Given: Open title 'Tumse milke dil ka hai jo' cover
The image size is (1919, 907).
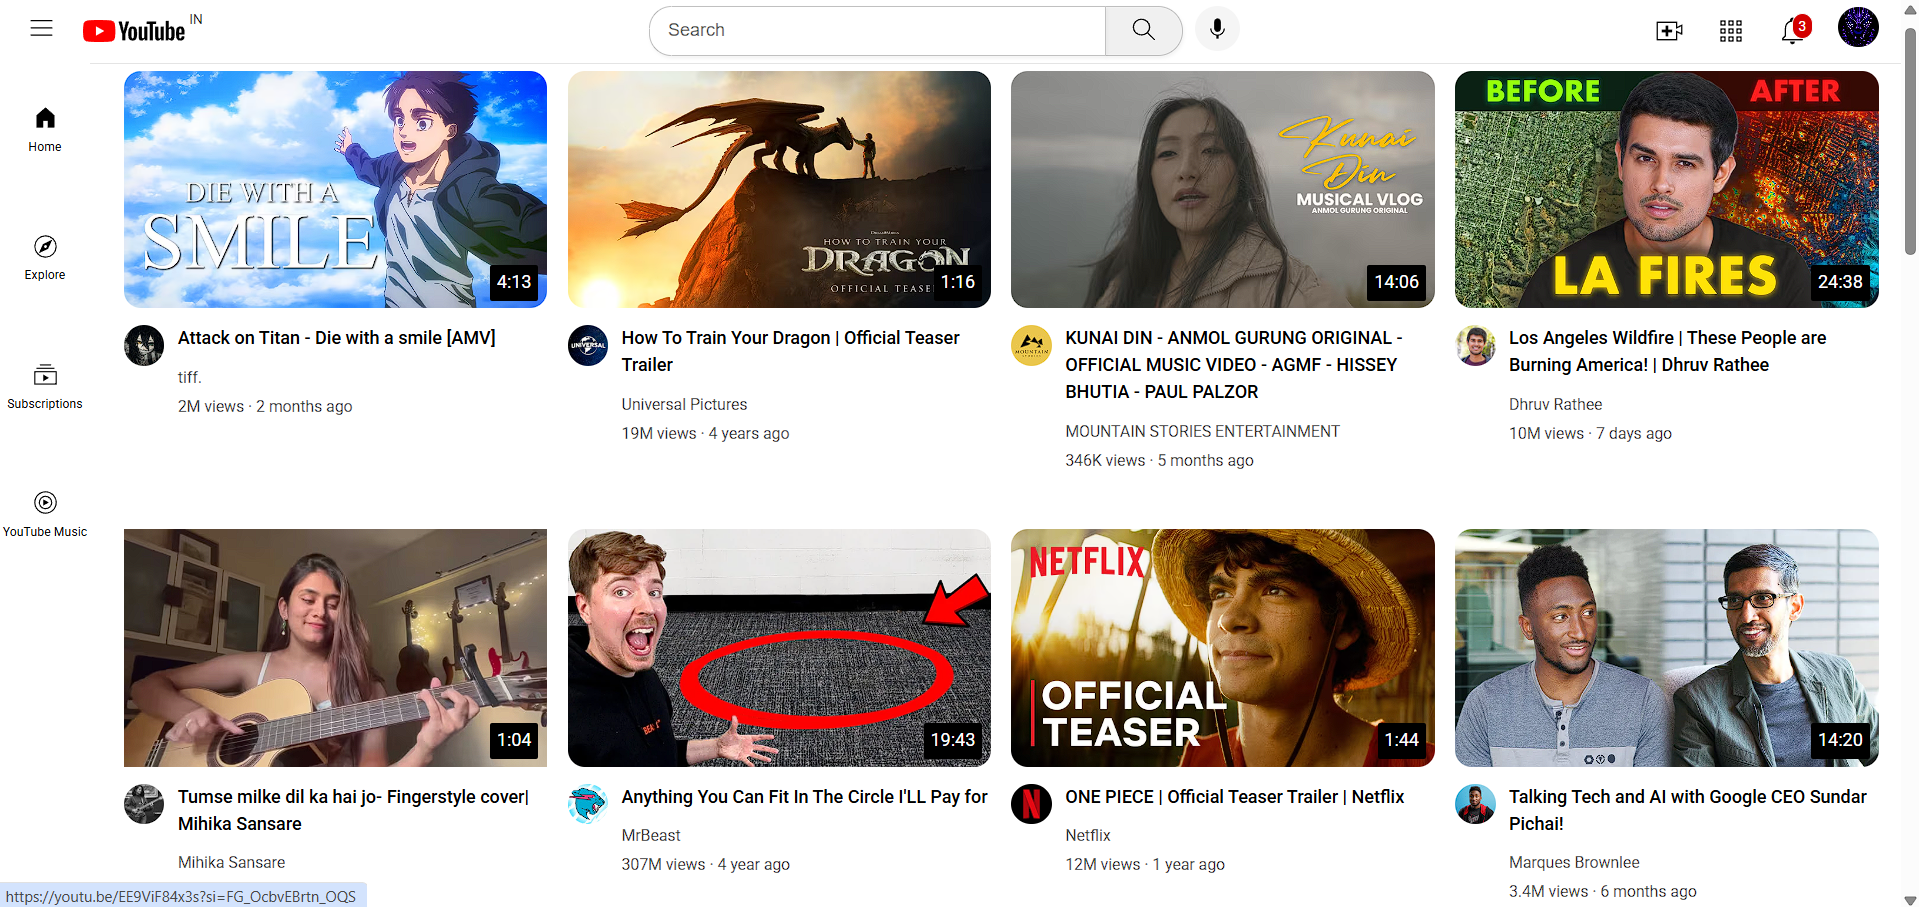Looking at the screenshot, I should (x=354, y=810).
